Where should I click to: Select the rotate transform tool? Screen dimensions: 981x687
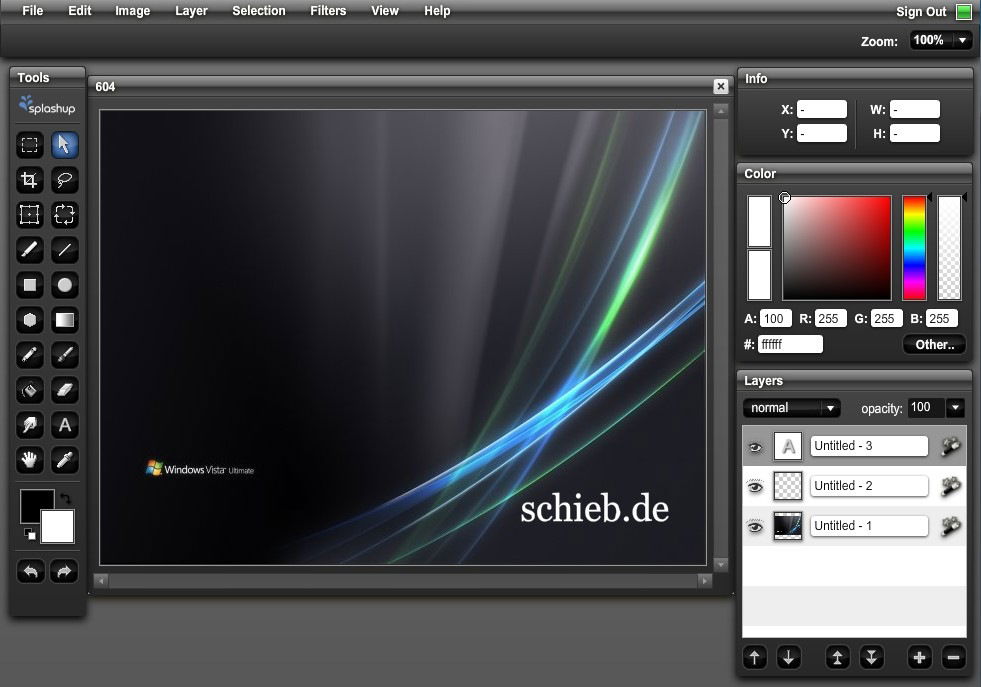tap(64, 215)
